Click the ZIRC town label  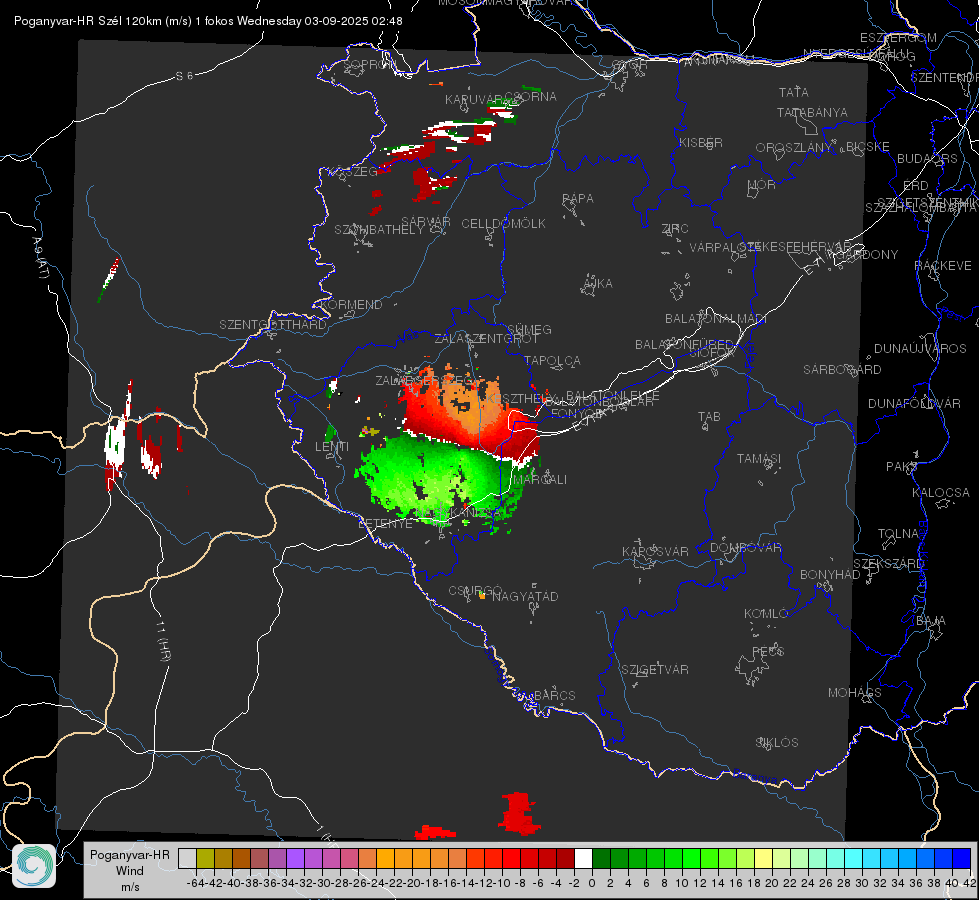675,229
